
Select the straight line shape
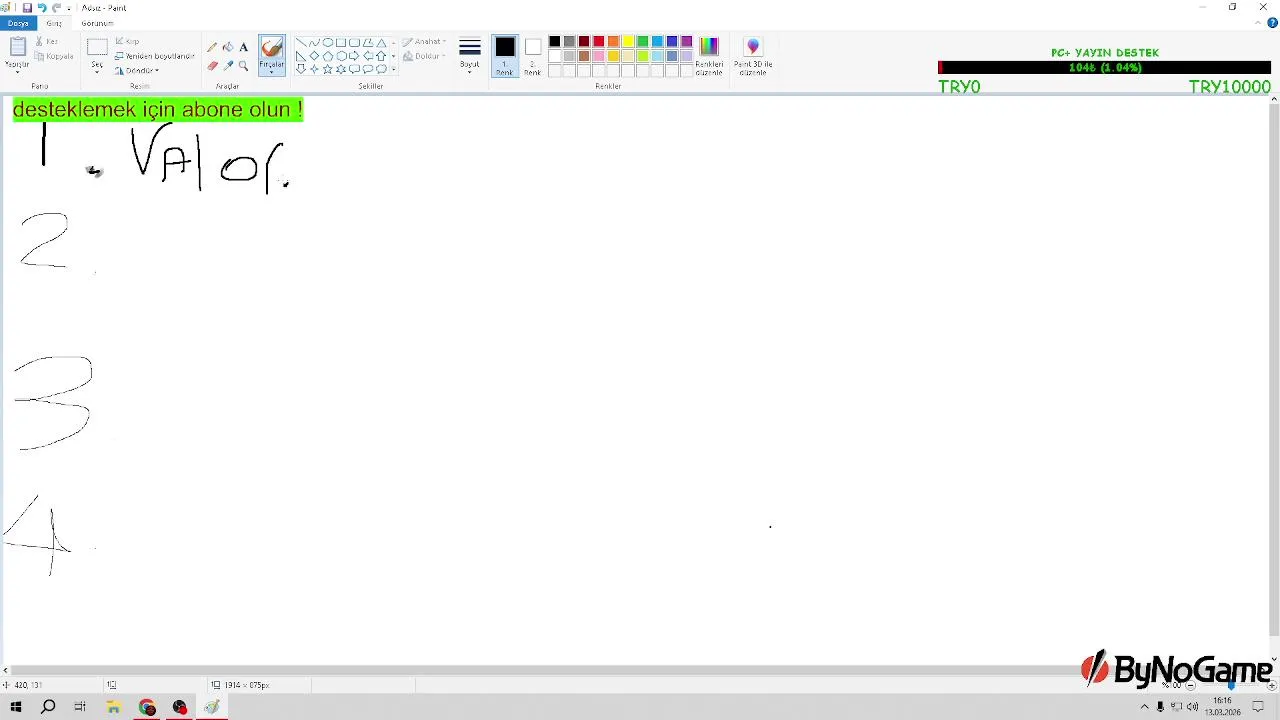click(300, 43)
